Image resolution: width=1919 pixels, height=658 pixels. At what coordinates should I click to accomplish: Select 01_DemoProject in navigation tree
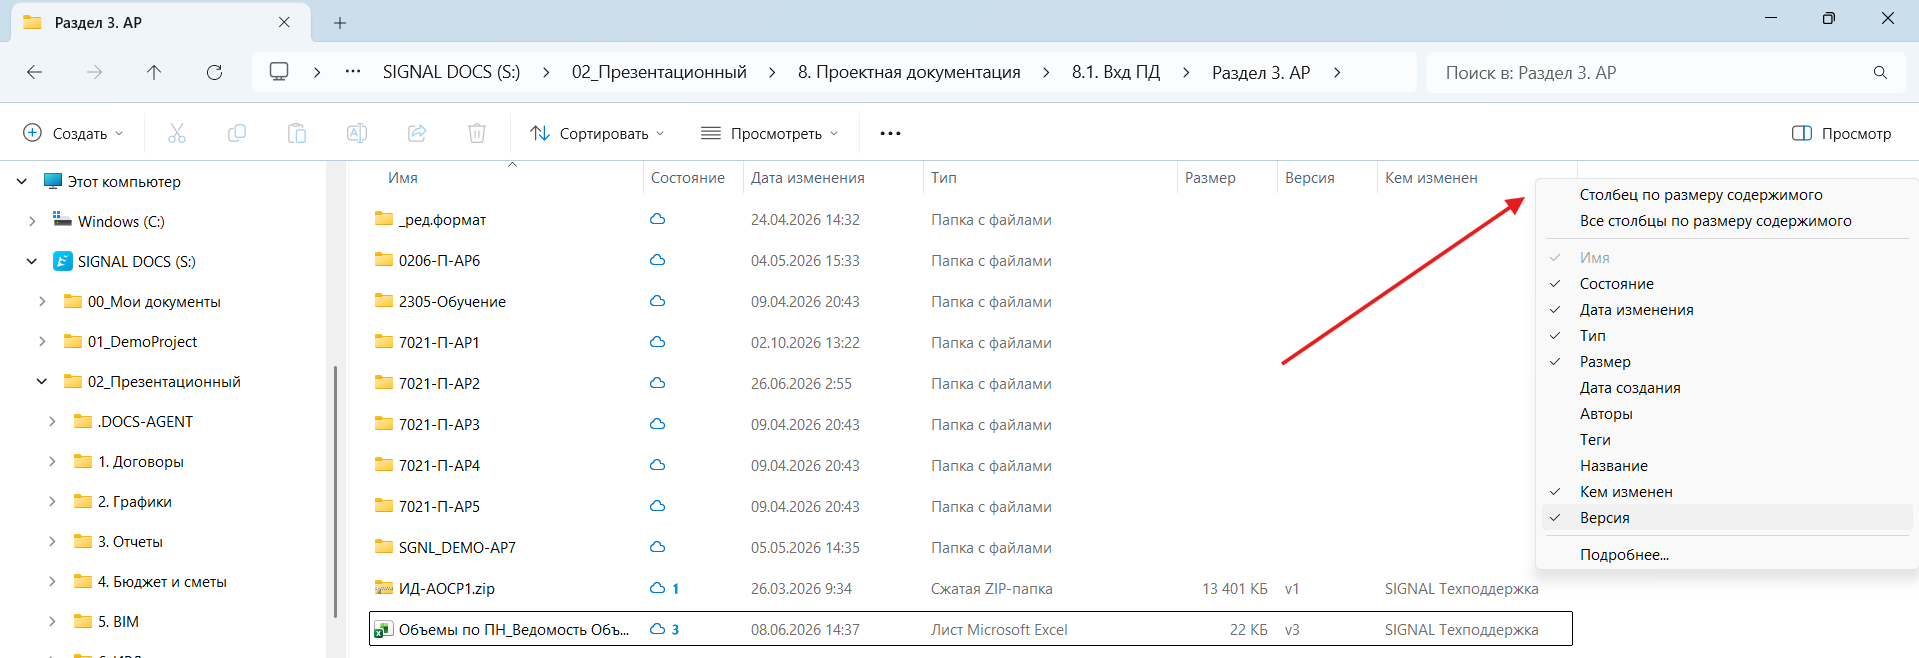pos(142,341)
